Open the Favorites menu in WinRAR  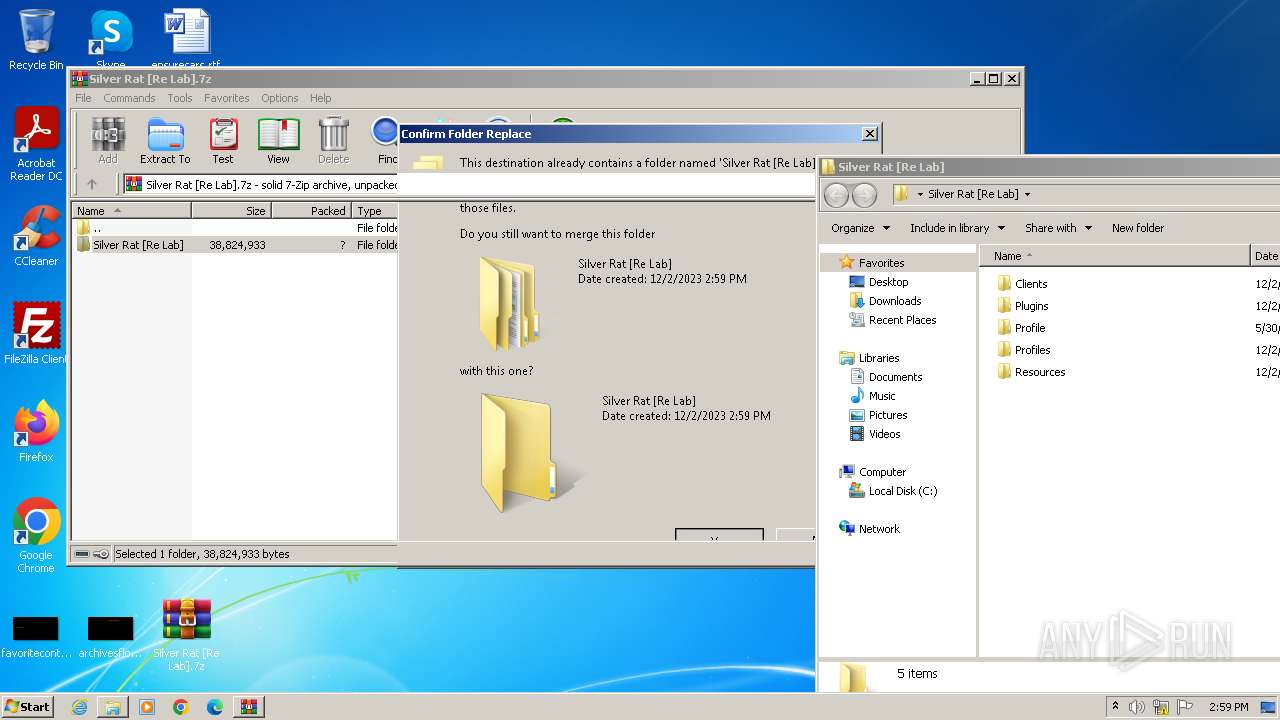pyautogui.click(x=227, y=98)
